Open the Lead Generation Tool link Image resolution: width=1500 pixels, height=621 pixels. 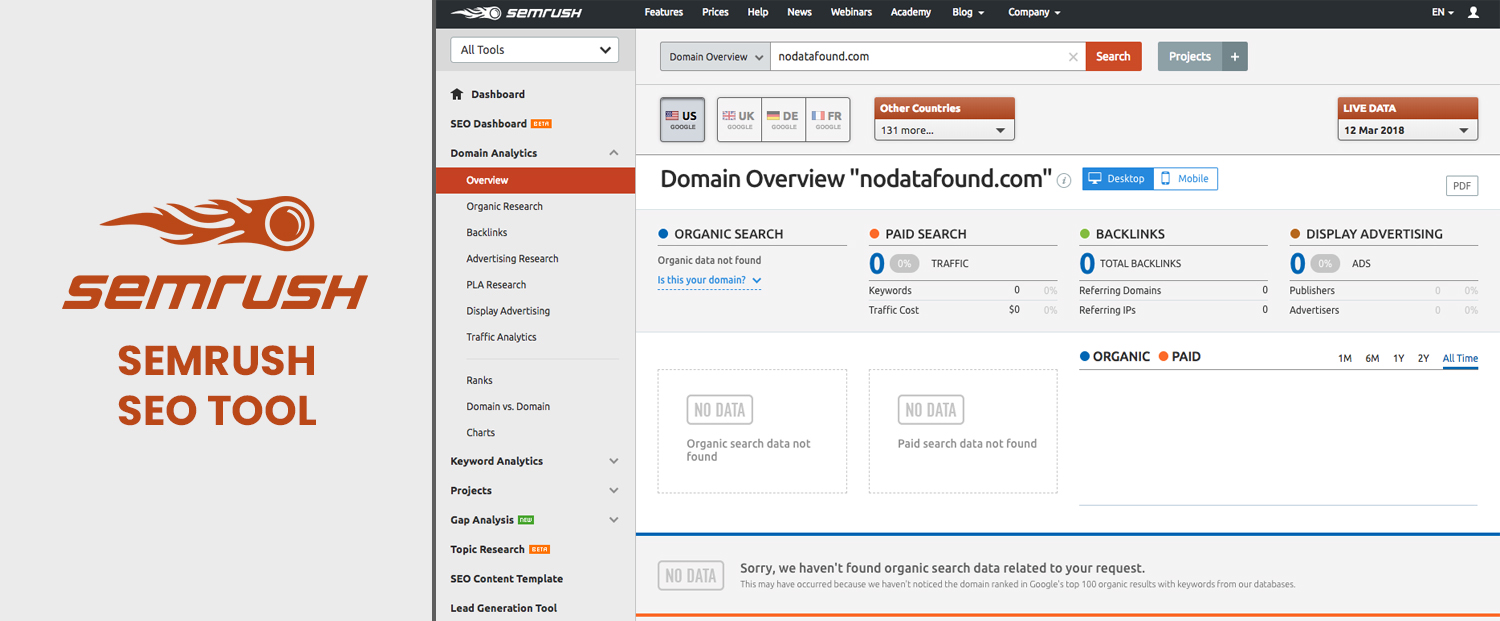tap(503, 608)
